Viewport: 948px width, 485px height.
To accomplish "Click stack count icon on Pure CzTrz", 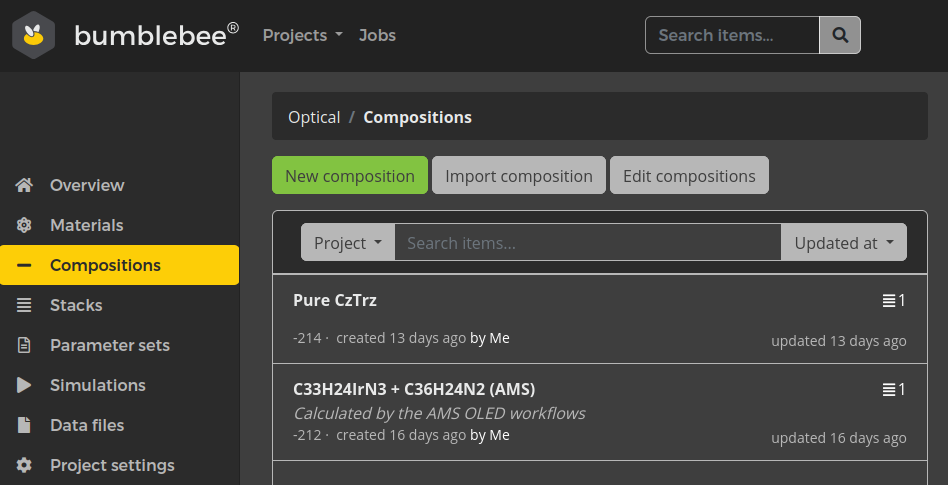I will click(888, 301).
